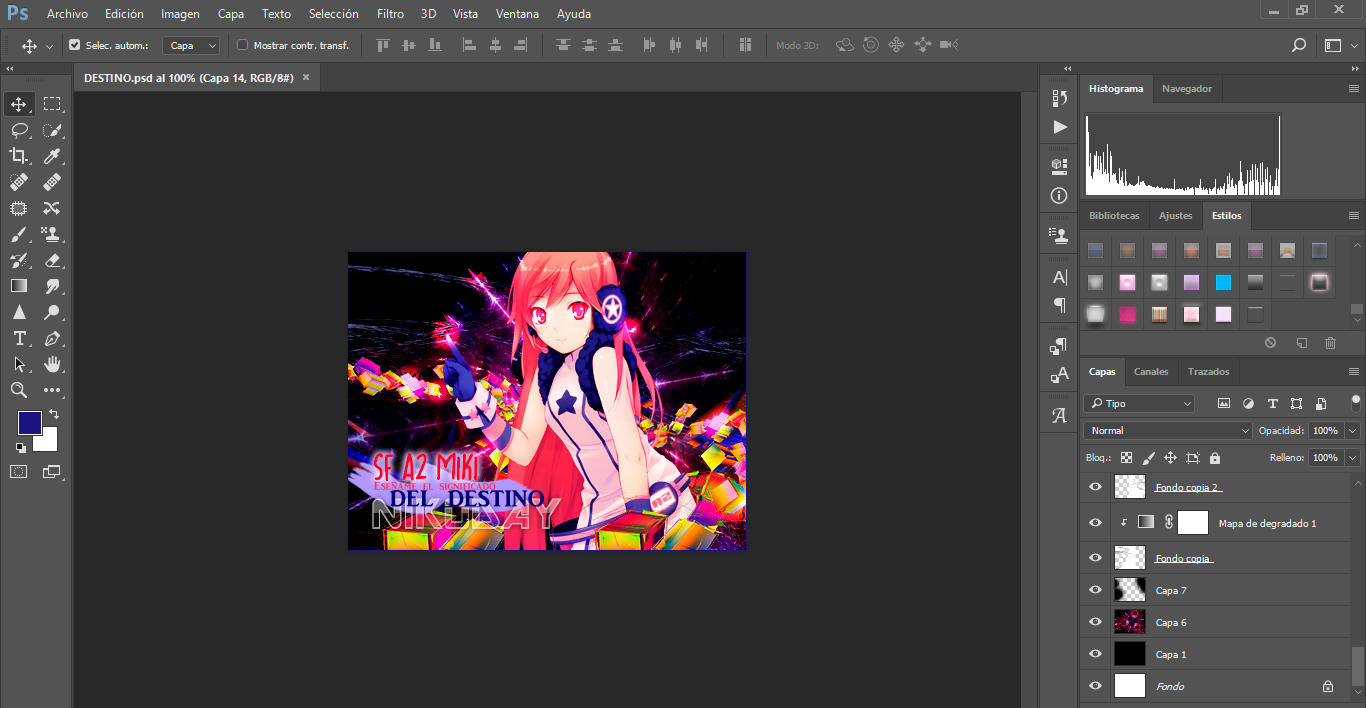
Task: Clear style with the no-style button
Action: [x=1270, y=343]
